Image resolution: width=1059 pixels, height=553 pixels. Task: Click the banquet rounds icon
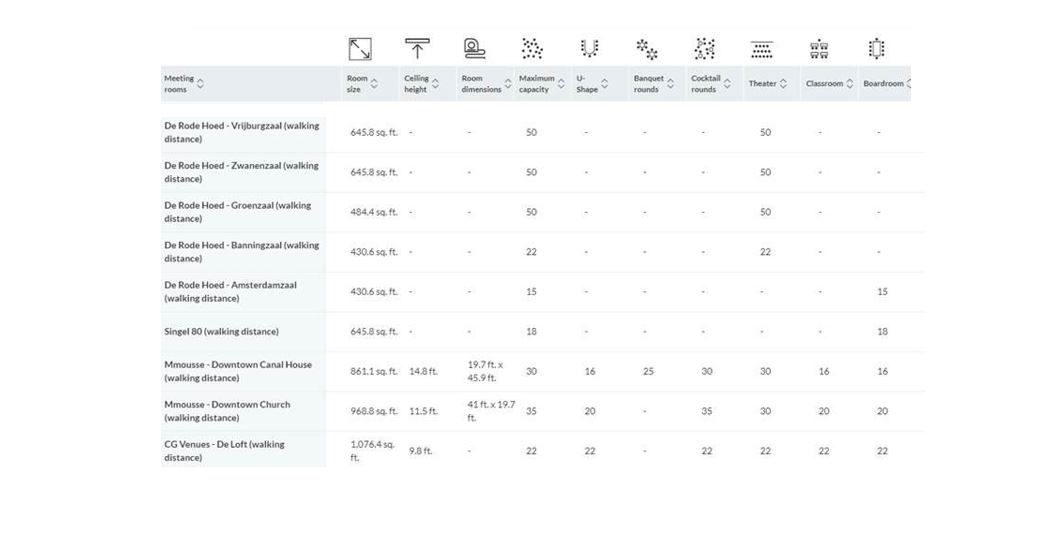(x=647, y=49)
